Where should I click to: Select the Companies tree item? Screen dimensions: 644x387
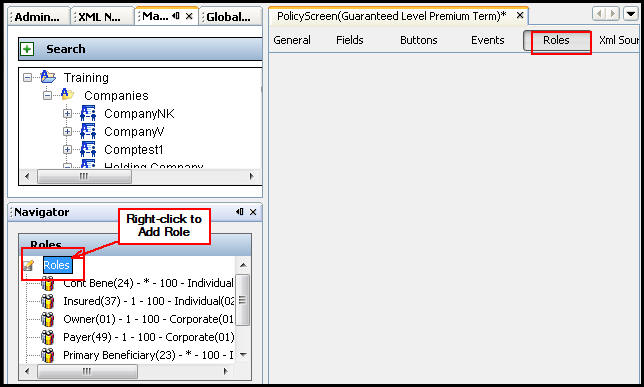coord(116,96)
